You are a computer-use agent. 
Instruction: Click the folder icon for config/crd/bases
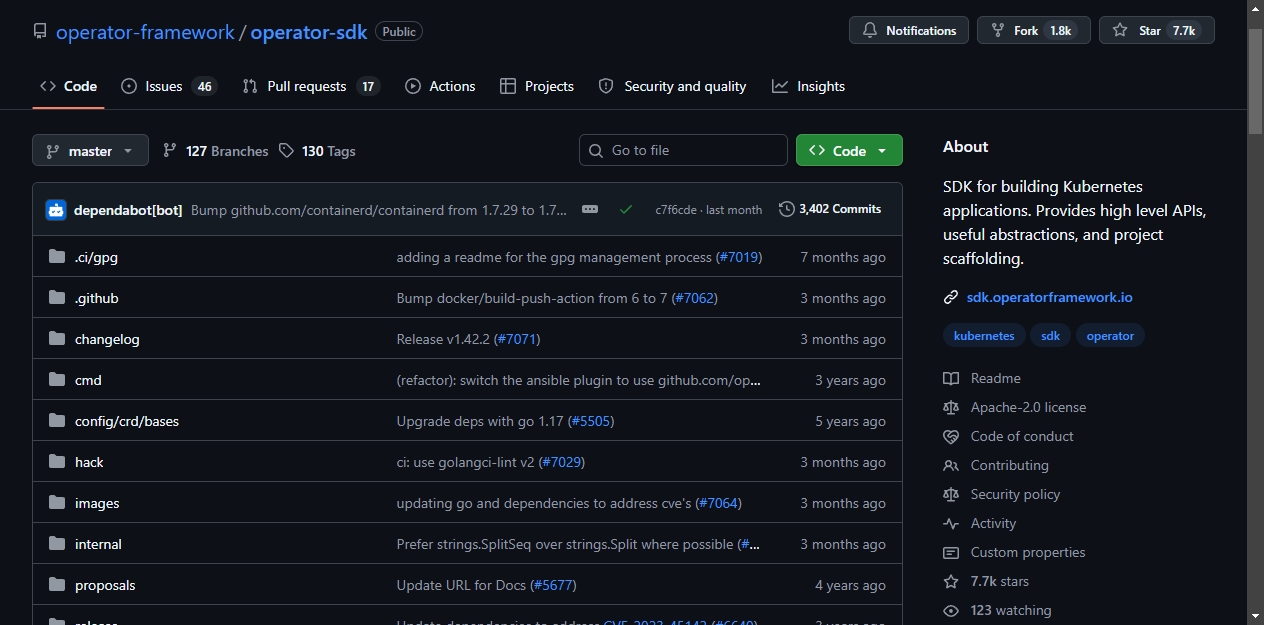click(x=56, y=421)
